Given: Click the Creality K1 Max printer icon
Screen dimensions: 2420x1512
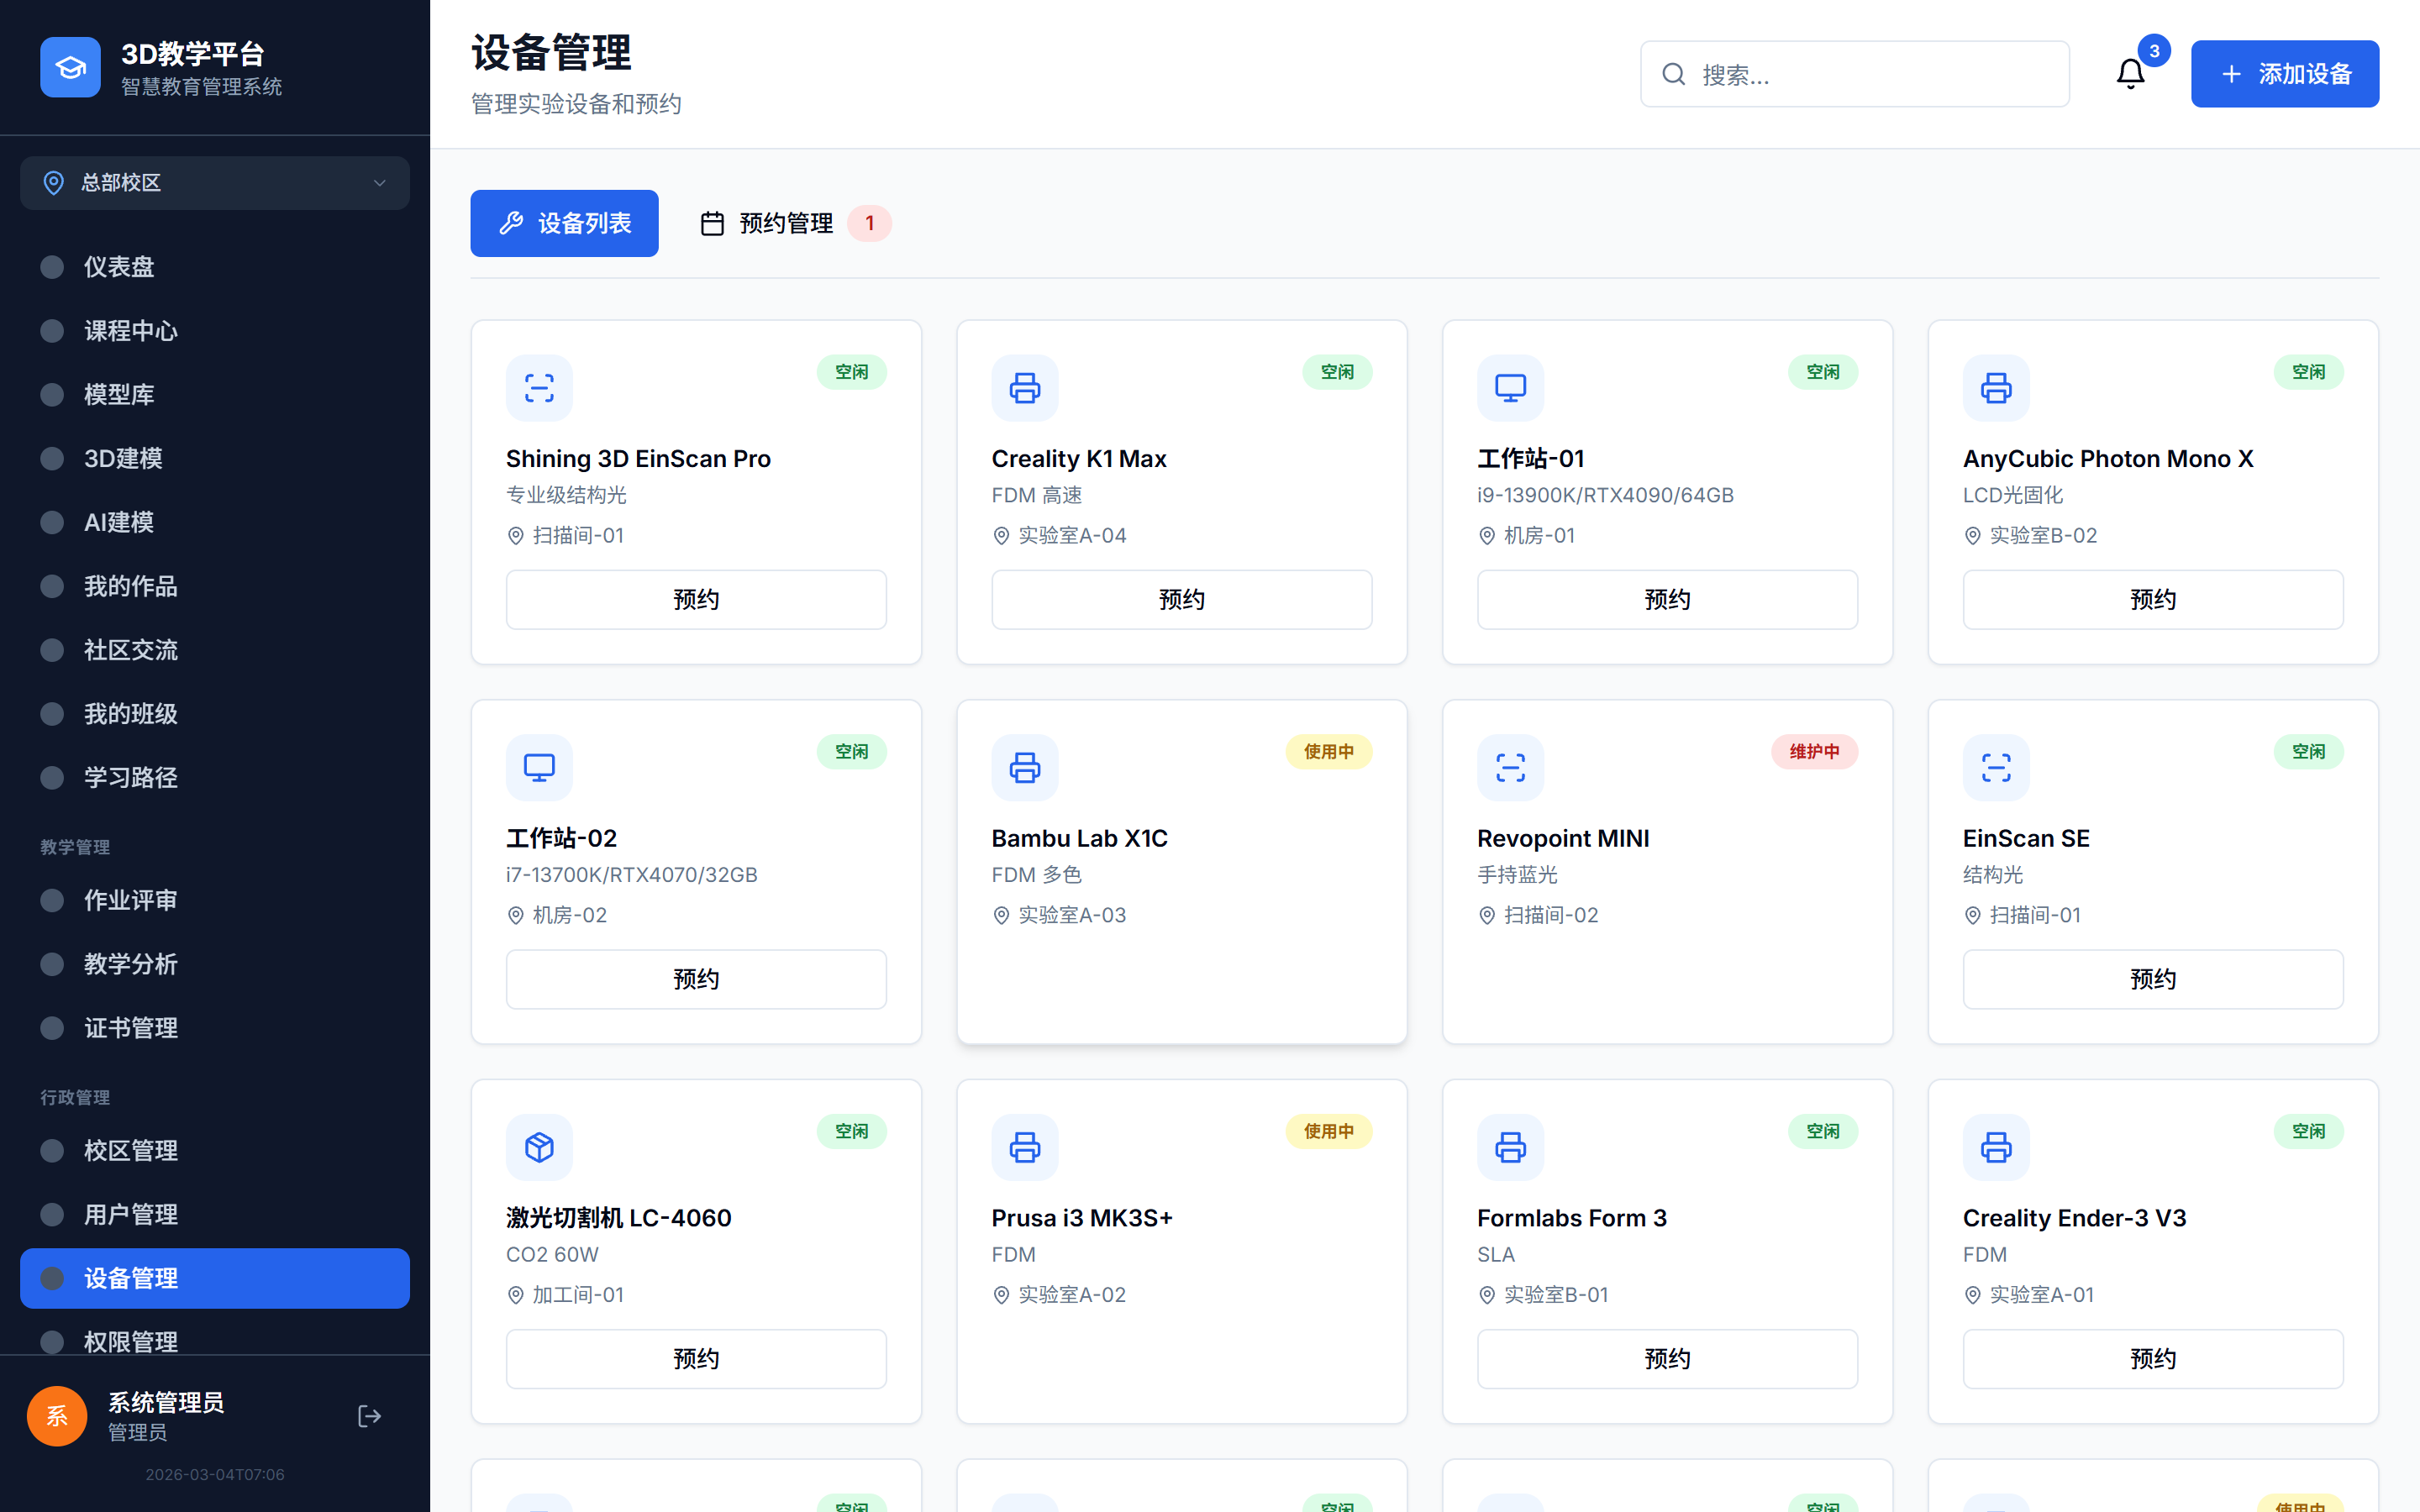Looking at the screenshot, I should pos(1025,388).
